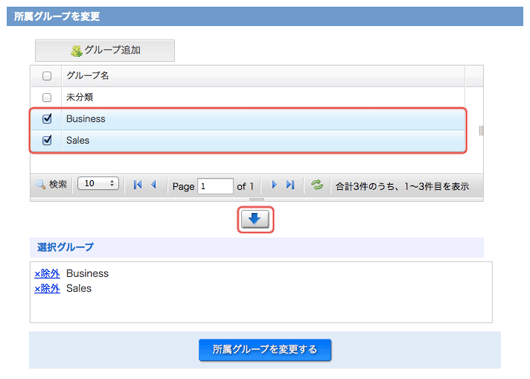Jump to last page icon
The image size is (530, 379).
(290, 185)
